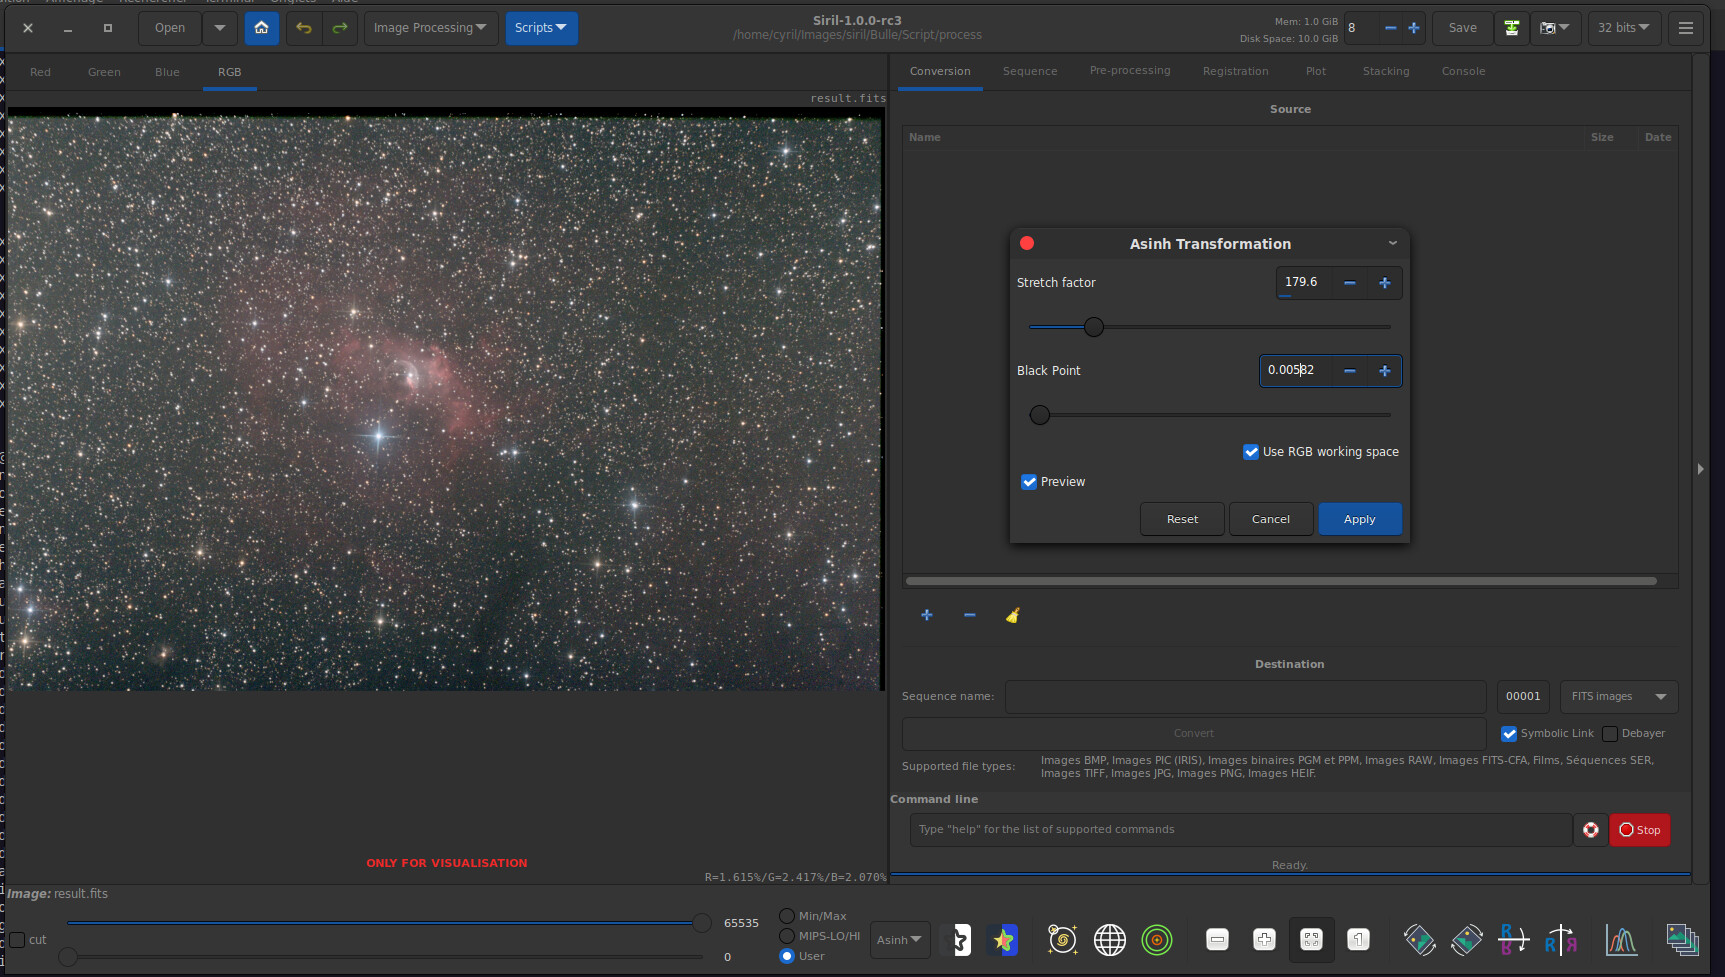This screenshot has height=977, width=1725.
Task: Click Apply in Asinh Transformation dialog
Action: coord(1359,519)
